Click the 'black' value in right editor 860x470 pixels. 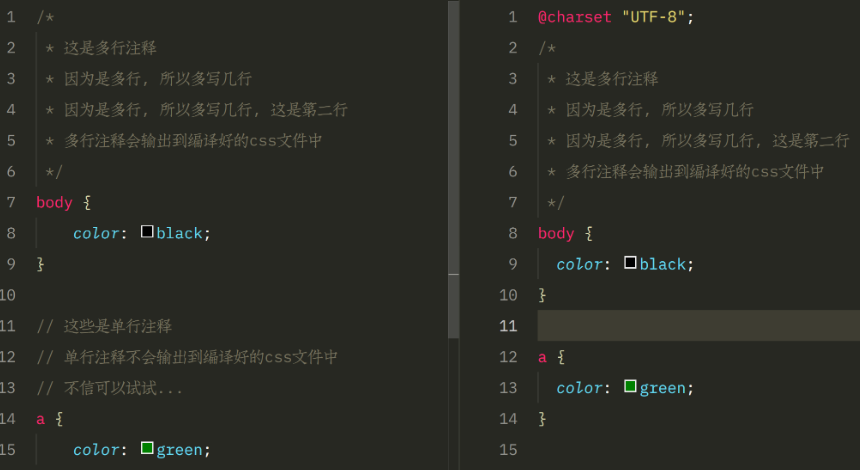pos(662,264)
